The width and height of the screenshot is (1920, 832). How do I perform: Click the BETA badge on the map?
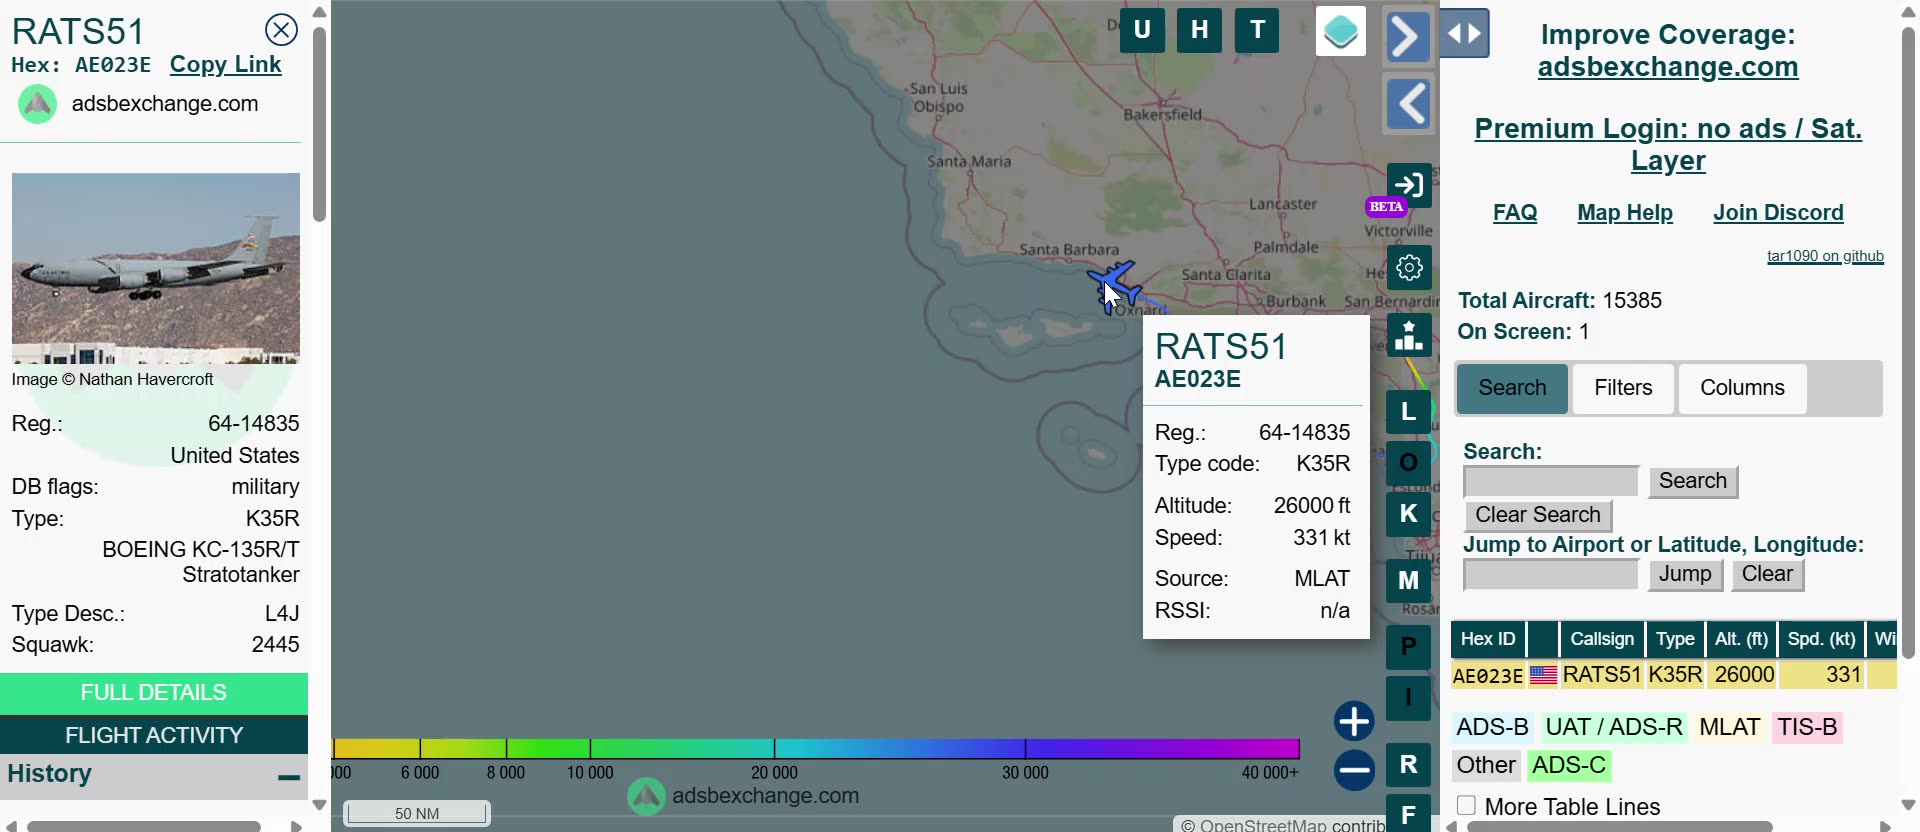click(x=1386, y=207)
